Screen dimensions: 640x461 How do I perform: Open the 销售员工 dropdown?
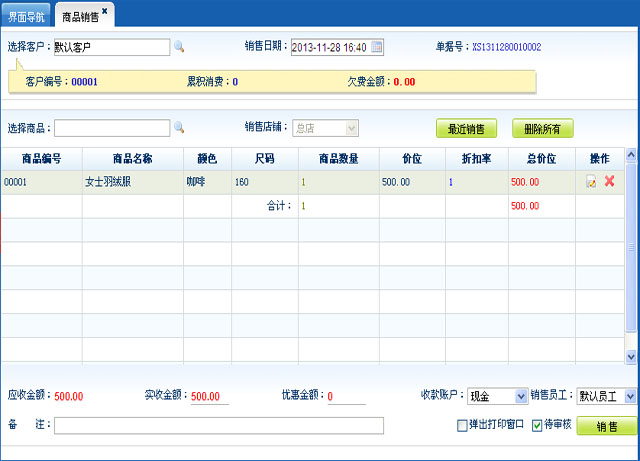click(629, 397)
